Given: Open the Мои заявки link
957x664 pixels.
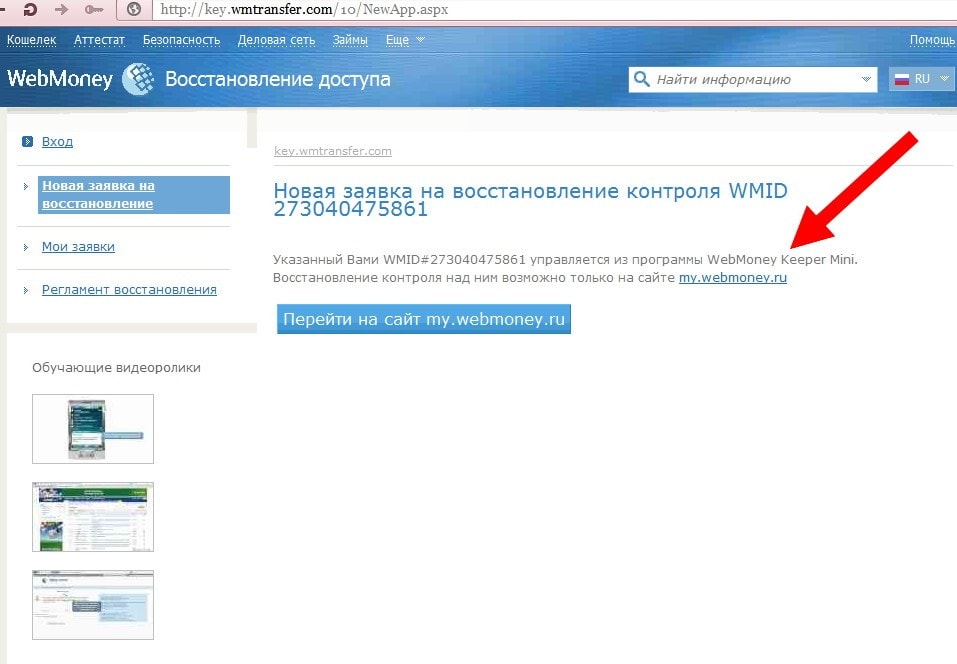Looking at the screenshot, I should click(78, 247).
